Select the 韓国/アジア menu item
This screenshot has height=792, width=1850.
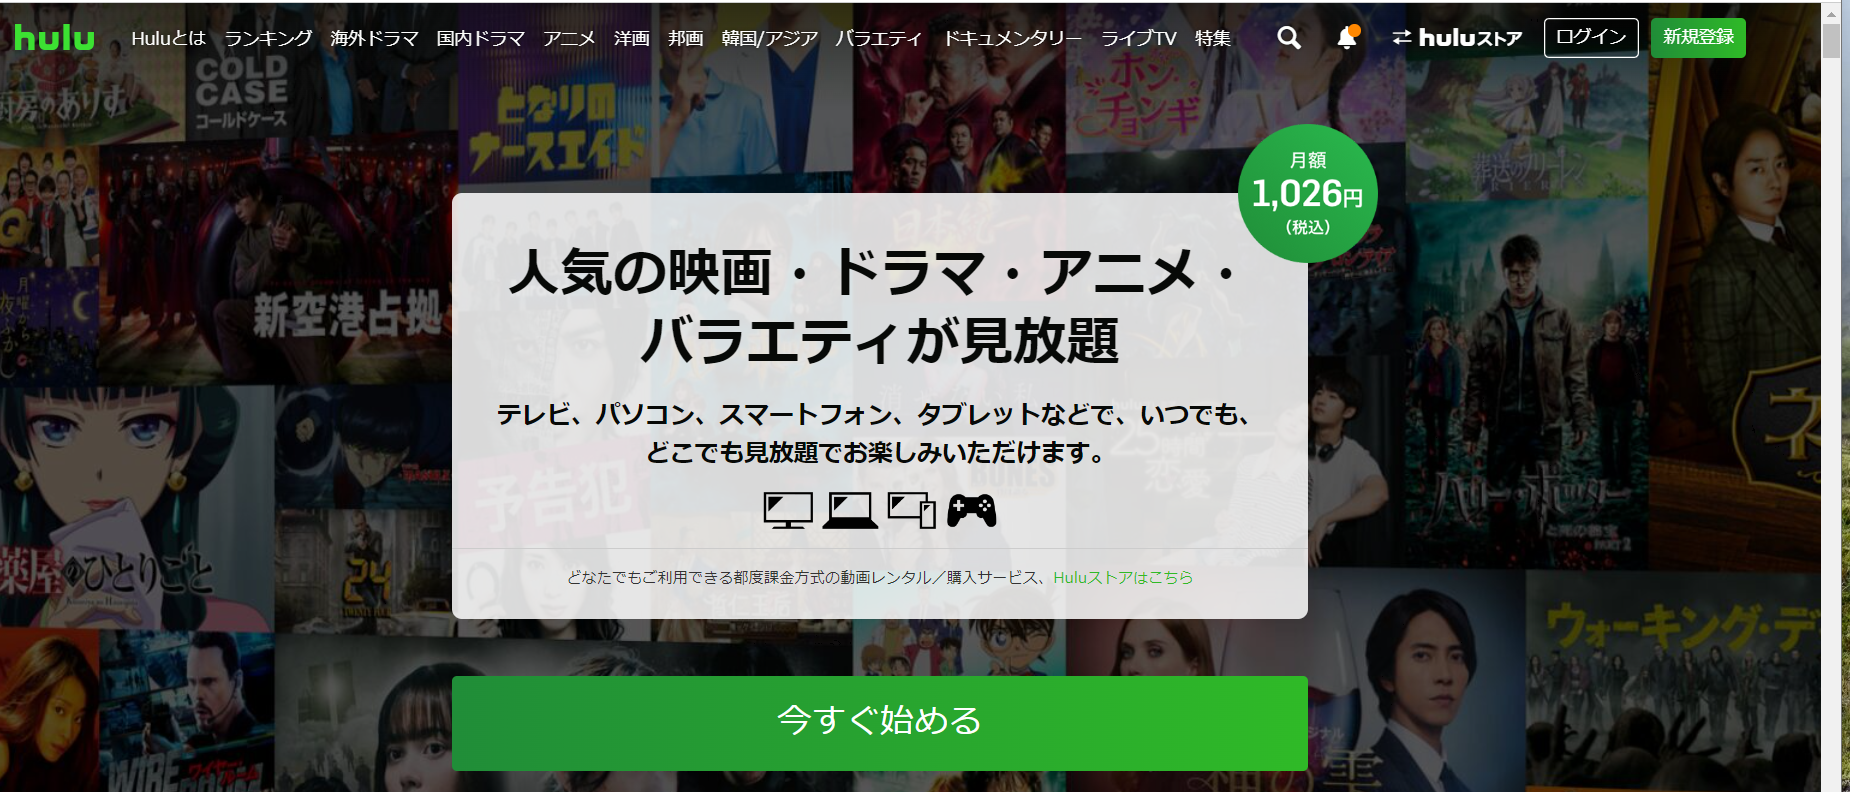click(x=769, y=38)
